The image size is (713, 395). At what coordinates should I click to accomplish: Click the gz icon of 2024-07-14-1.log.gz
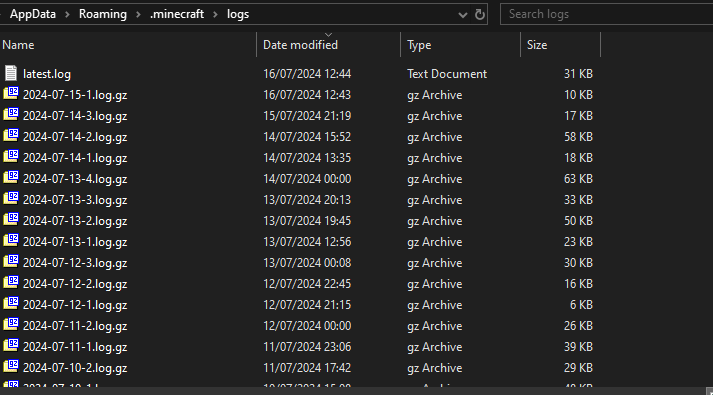(11, 156)
